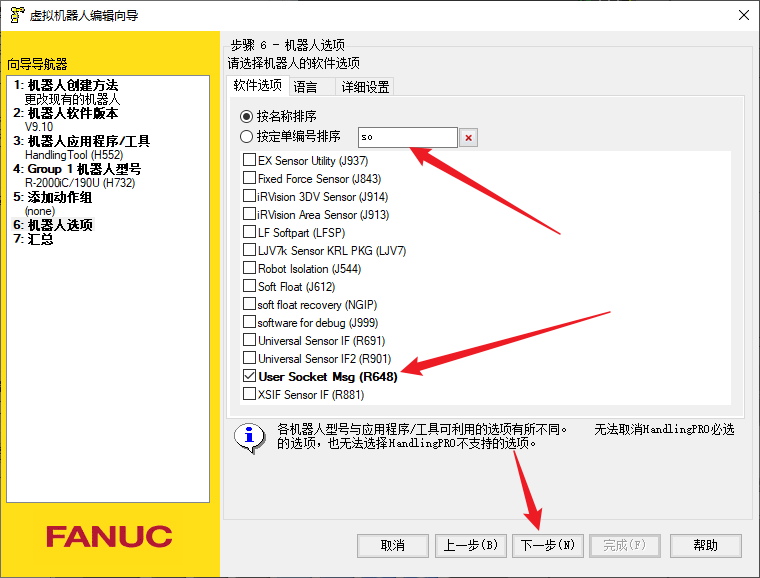Tick LF Softpart (LFSP) checkbox
This screenshot has width=760, height=578.
(250, 232)
